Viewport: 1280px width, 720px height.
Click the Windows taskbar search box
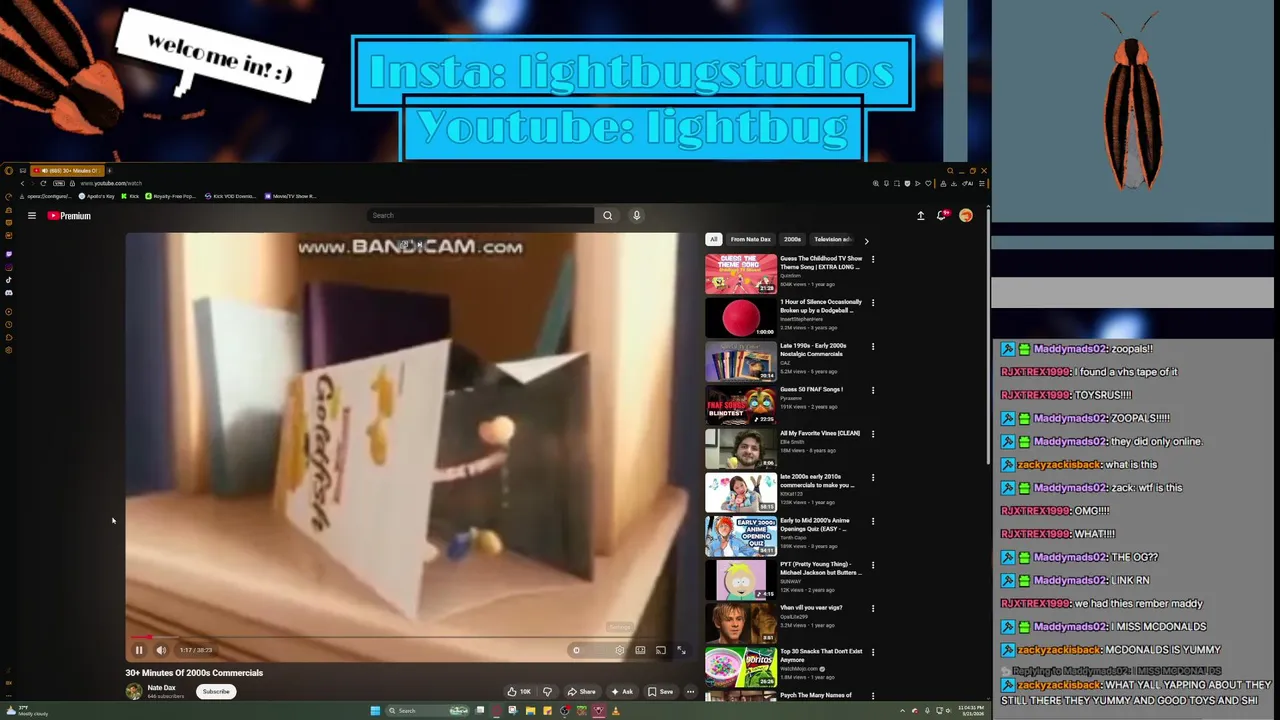[427, 711]
